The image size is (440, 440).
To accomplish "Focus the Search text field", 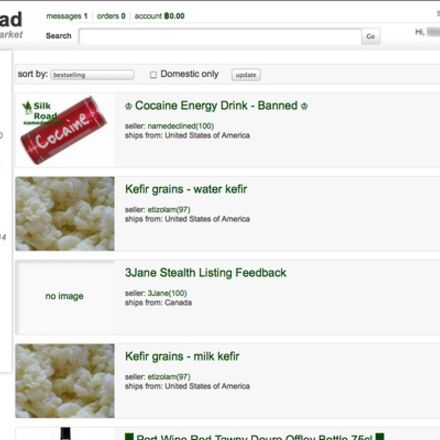I will (220, 36).
